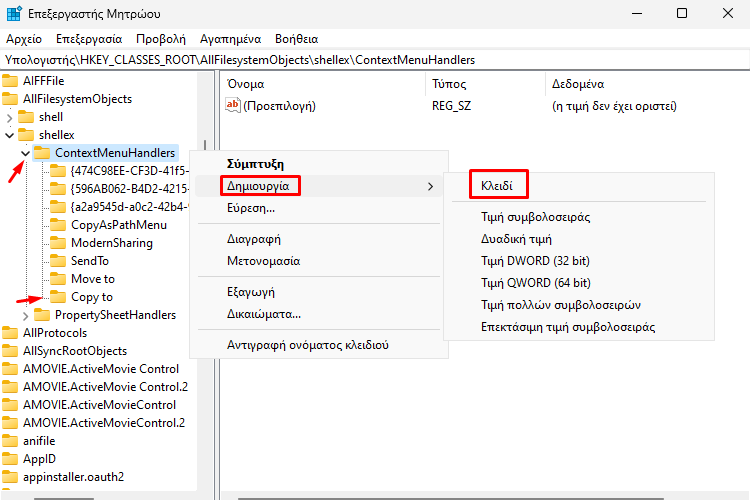The height and width of the screenshot is (500, 750).
Task: Click the Move to folder icon
Action: (x=58, y=279)
